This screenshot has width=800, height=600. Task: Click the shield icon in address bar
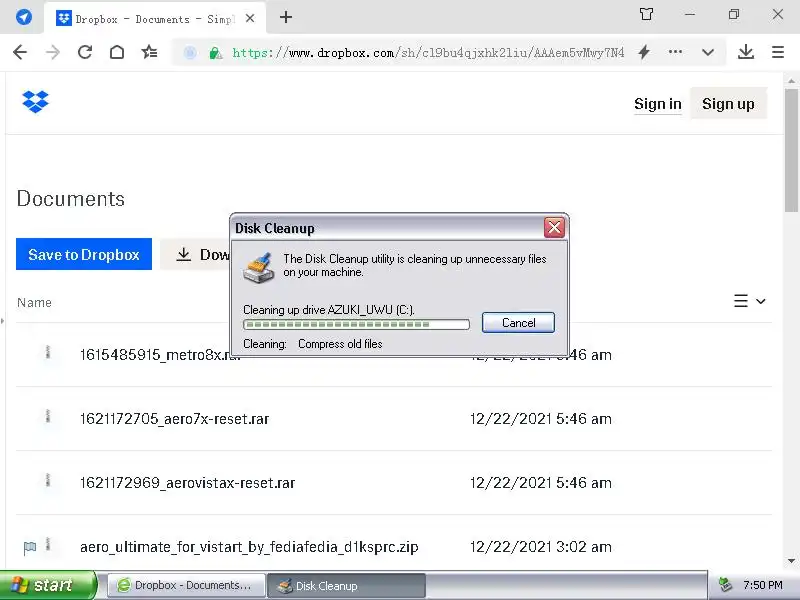[x=190, y=53]
